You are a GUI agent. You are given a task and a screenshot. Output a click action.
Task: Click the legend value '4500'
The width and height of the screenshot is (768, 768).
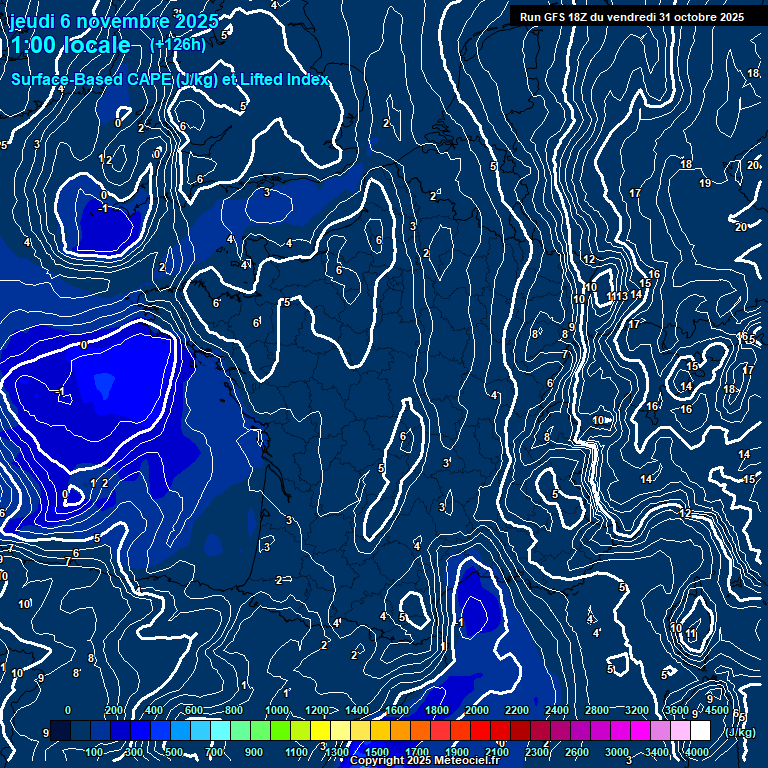click(x=717, y=710)
